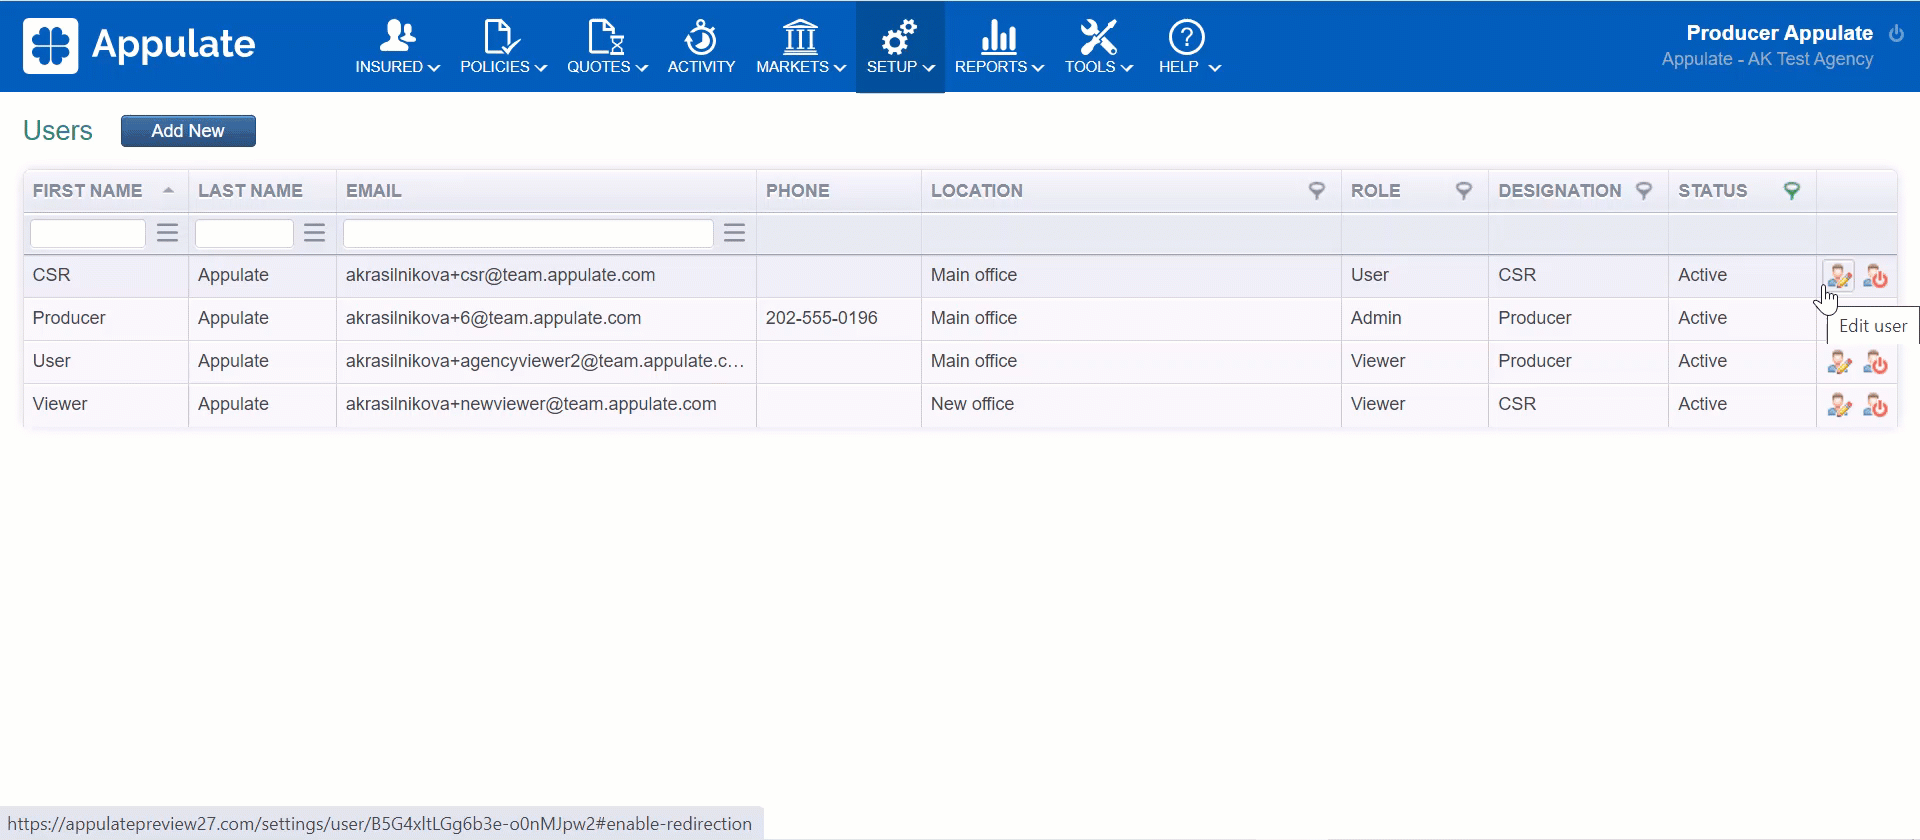The height and width of the screenshot is (840, 1920).
Task: Open the Insured menu
Action: (x=397, y=47)
